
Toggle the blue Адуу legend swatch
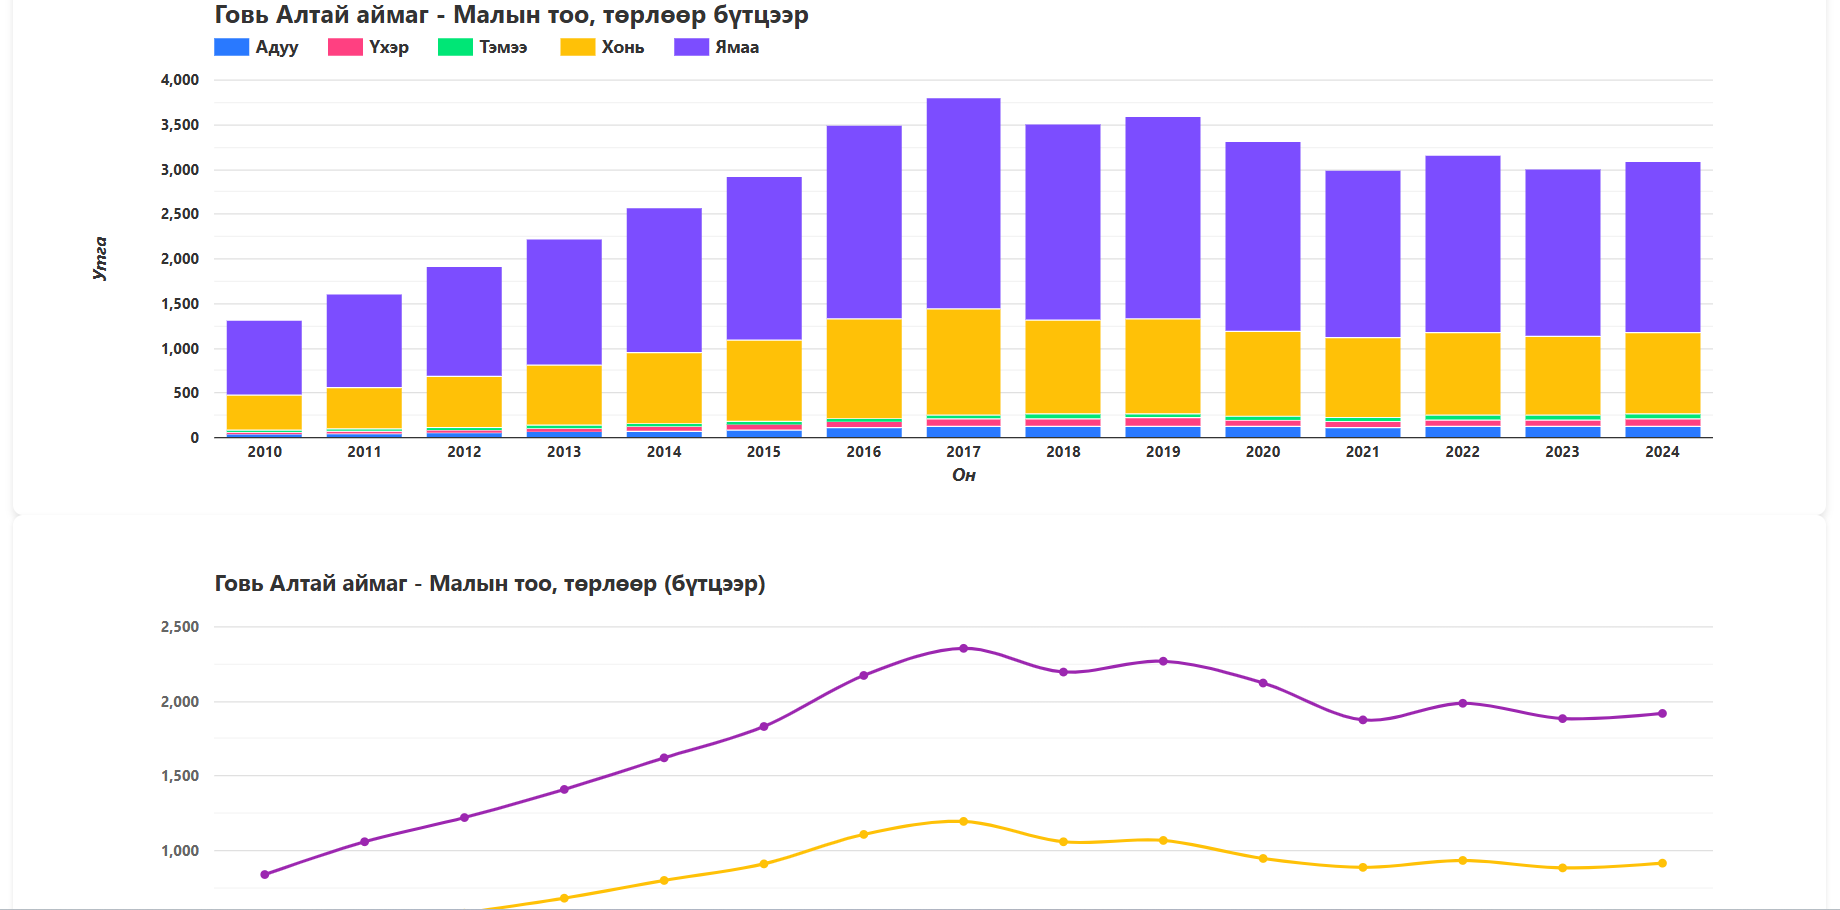231,47
